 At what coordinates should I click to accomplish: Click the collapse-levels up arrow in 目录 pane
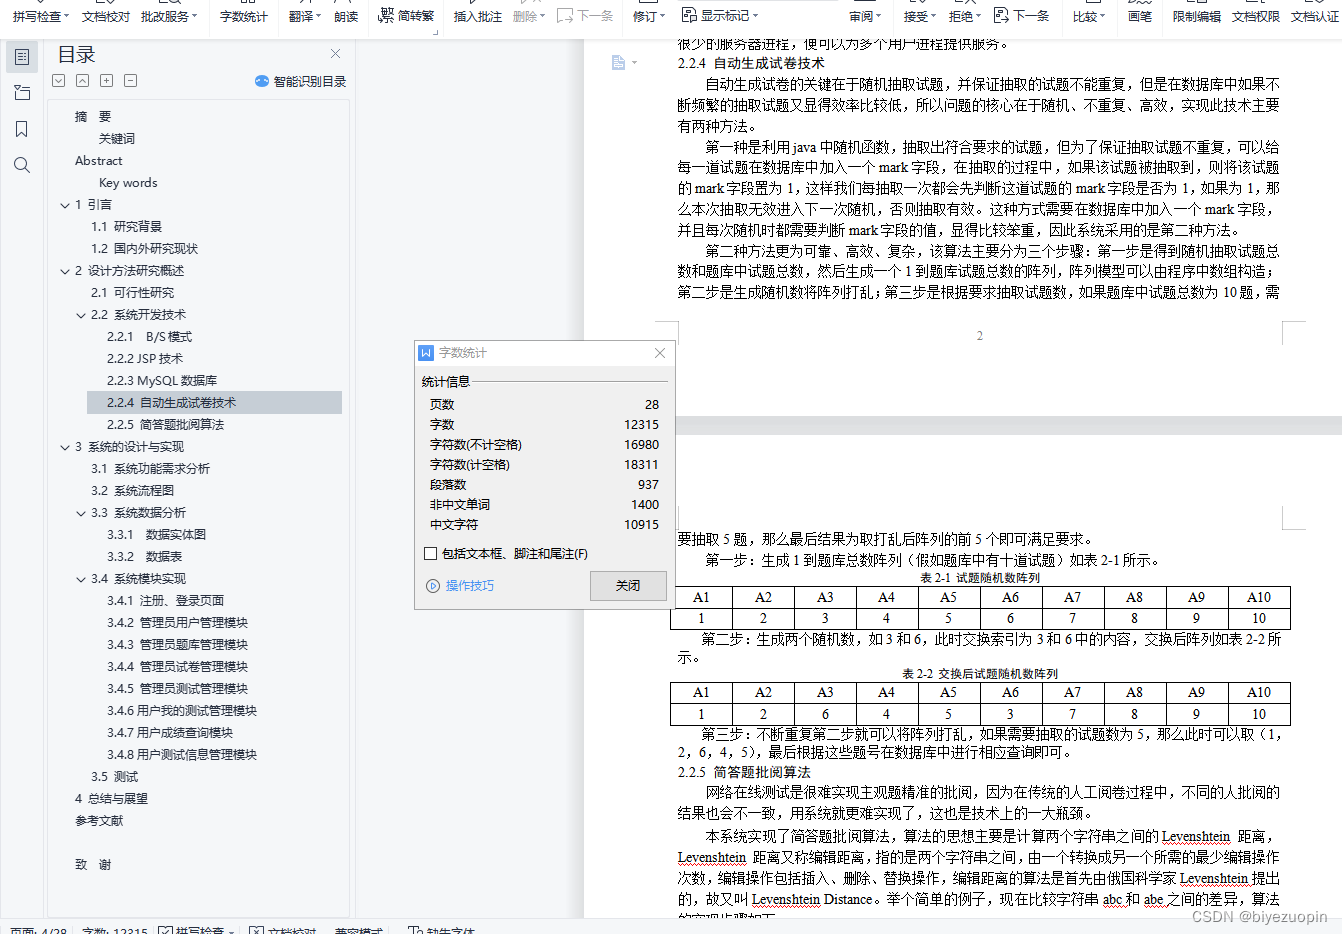coord(83,81)
